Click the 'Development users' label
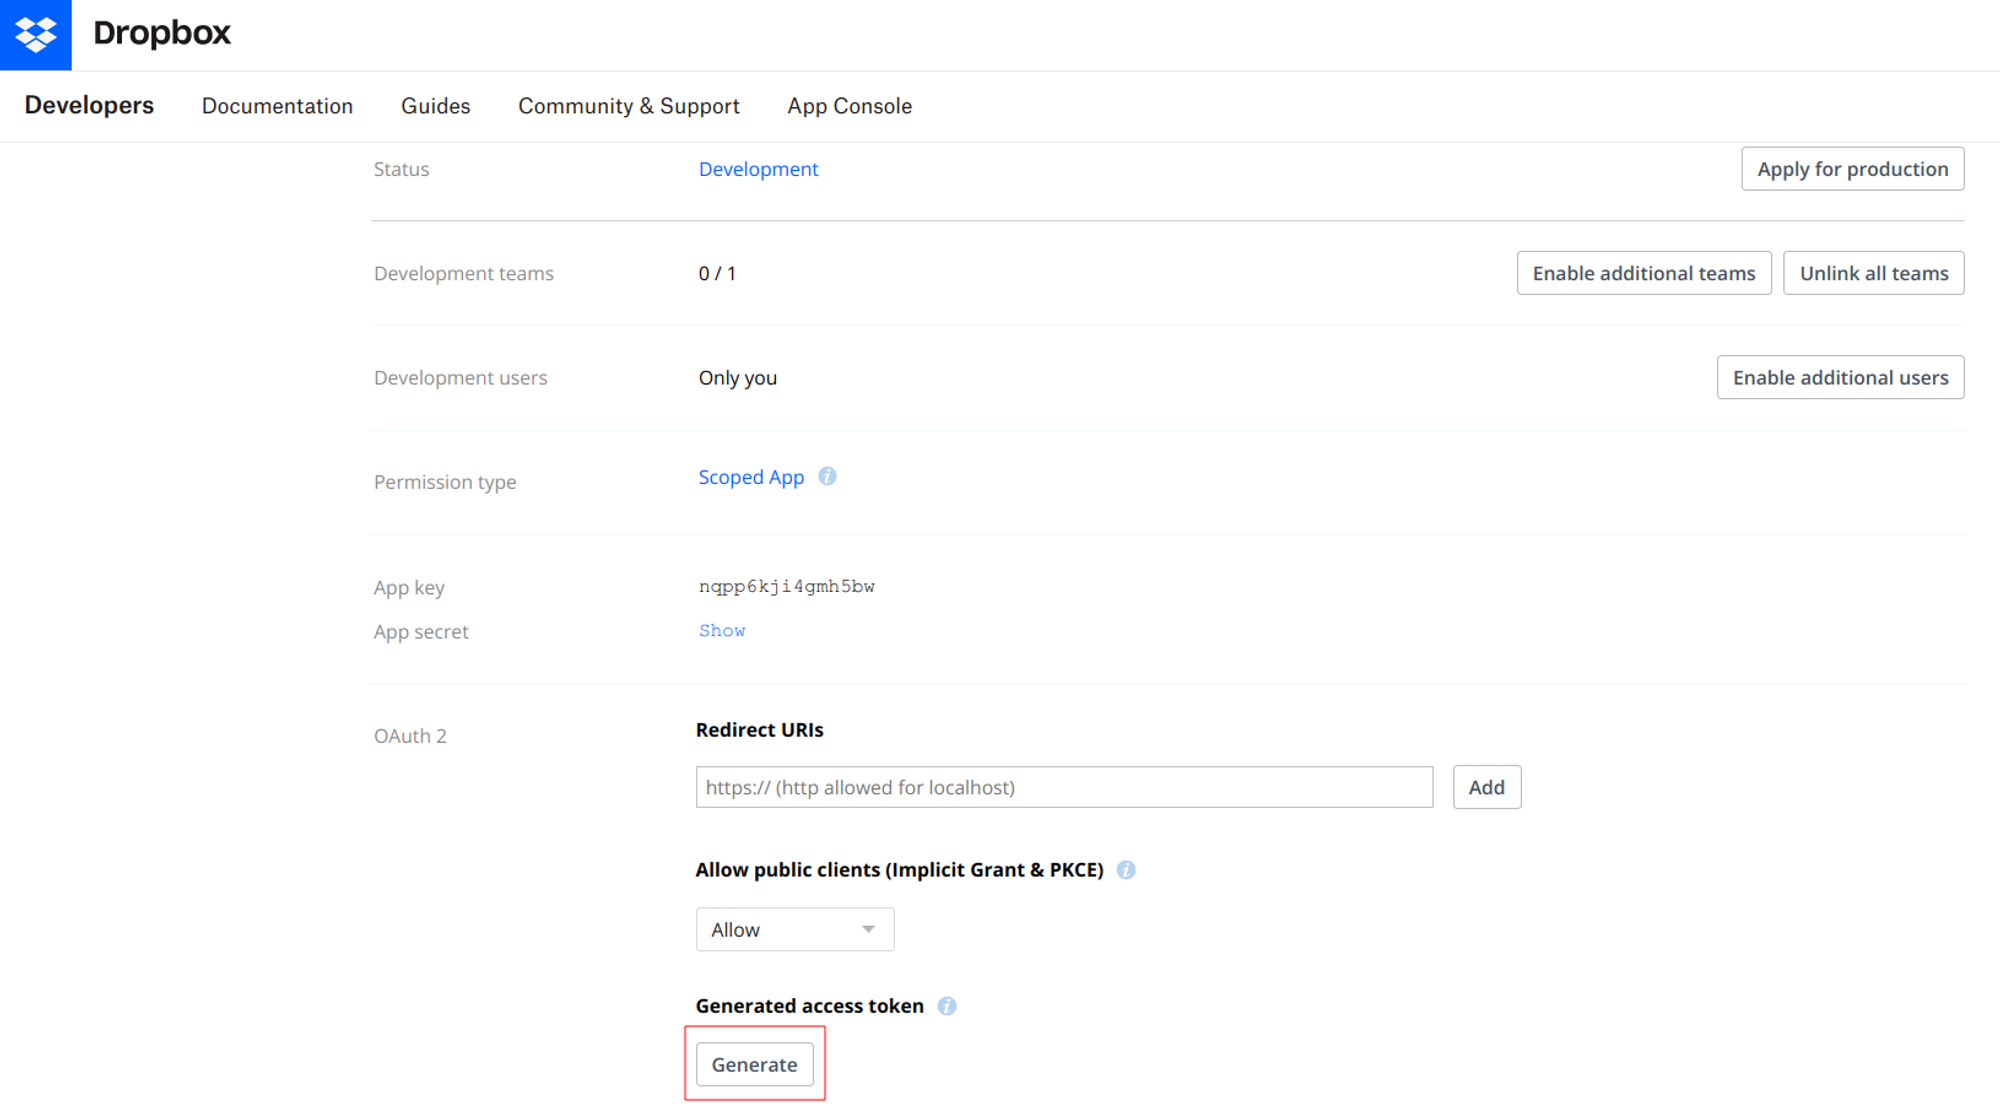 [460, 378]
